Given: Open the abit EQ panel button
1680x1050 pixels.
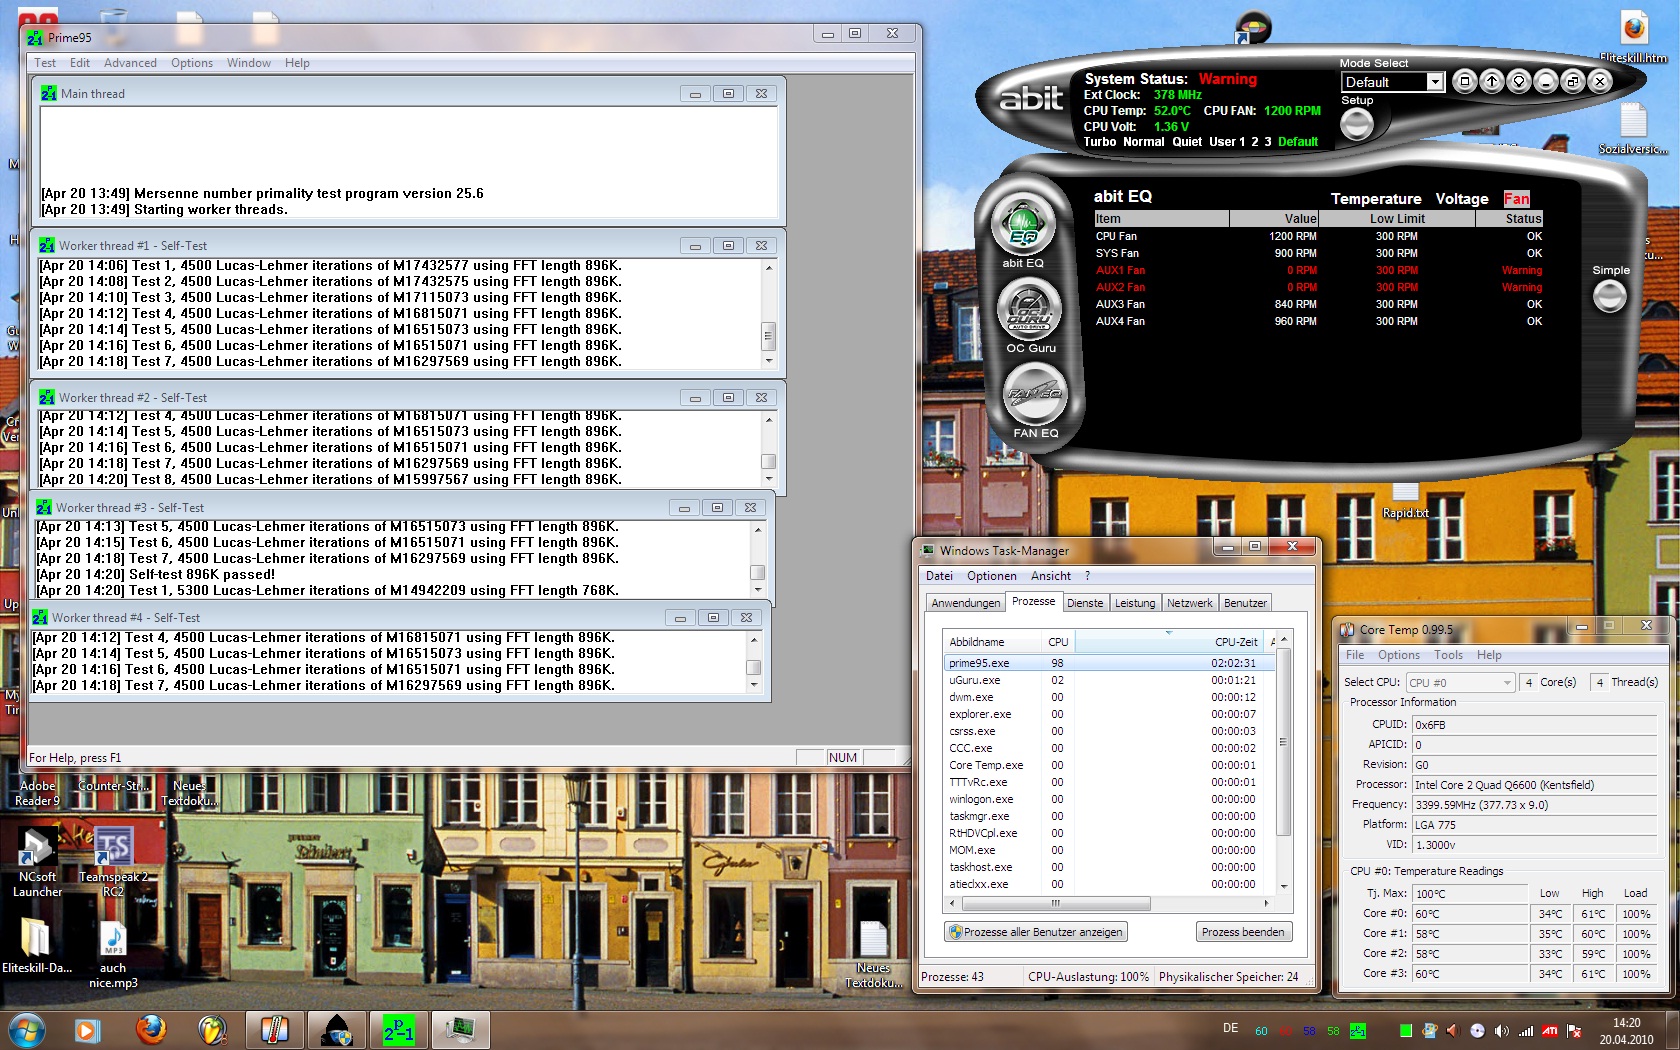Looking at the screenshot, I should pos(1023,224).
